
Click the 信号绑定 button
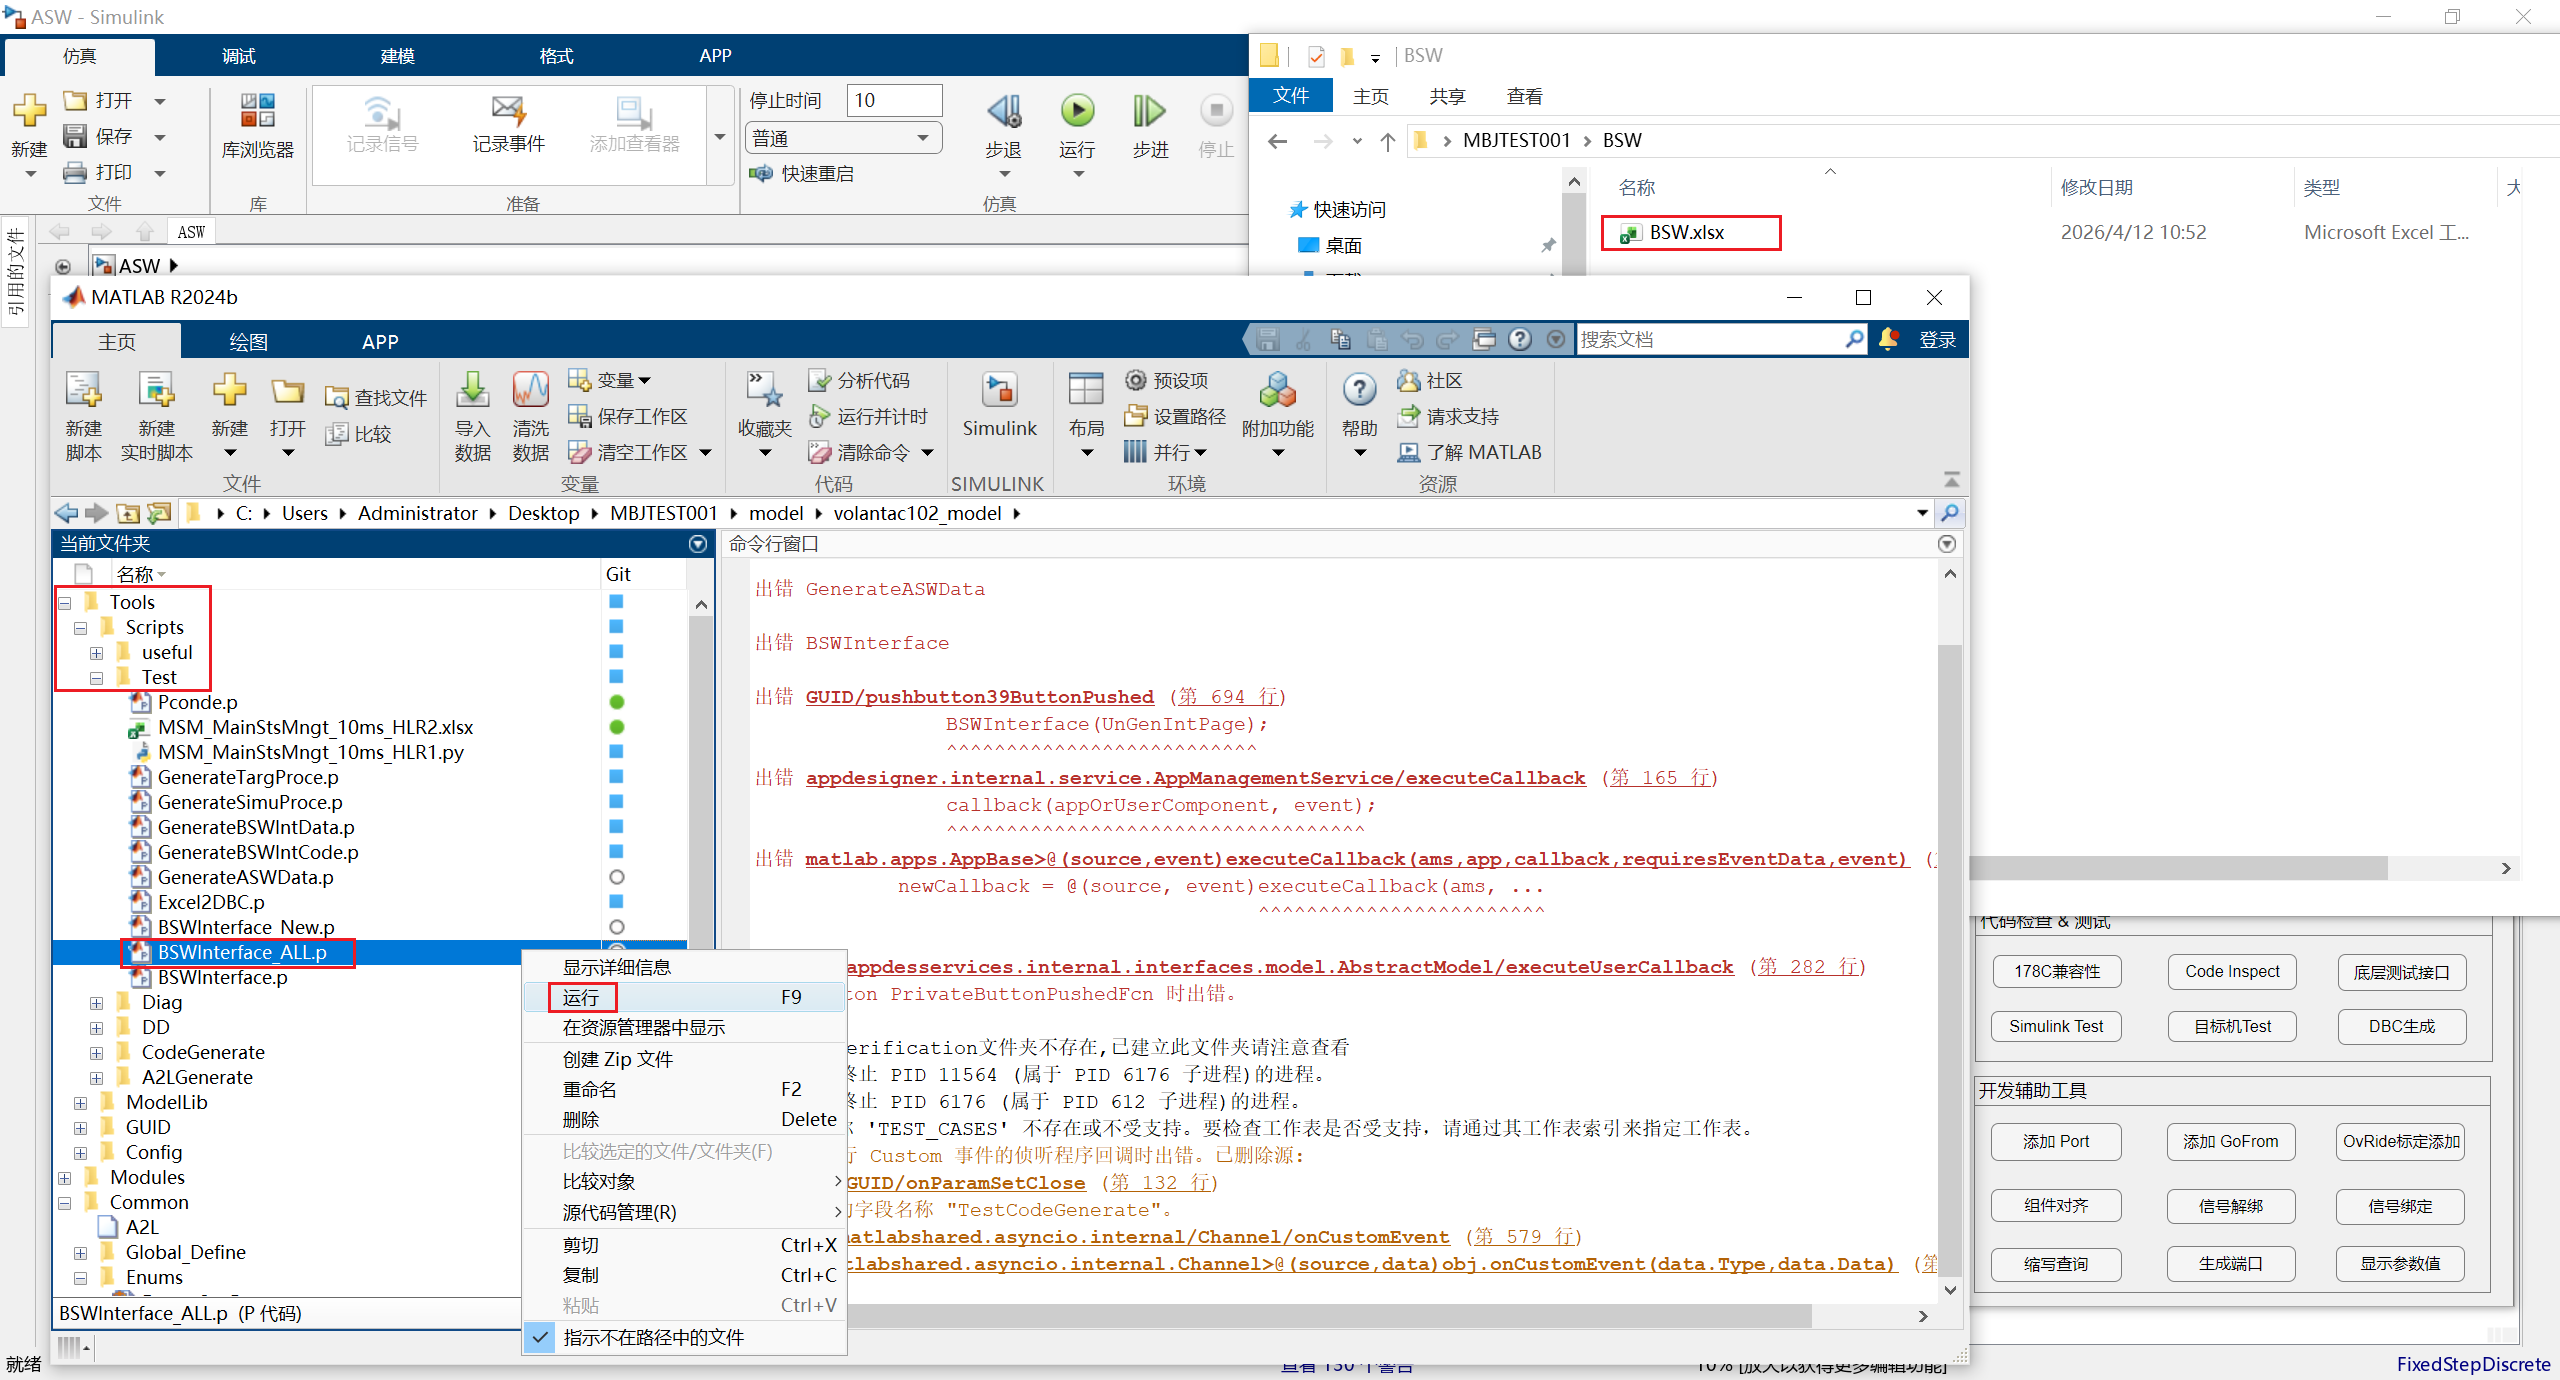pyautogui.click(x=2401, y=1207)
